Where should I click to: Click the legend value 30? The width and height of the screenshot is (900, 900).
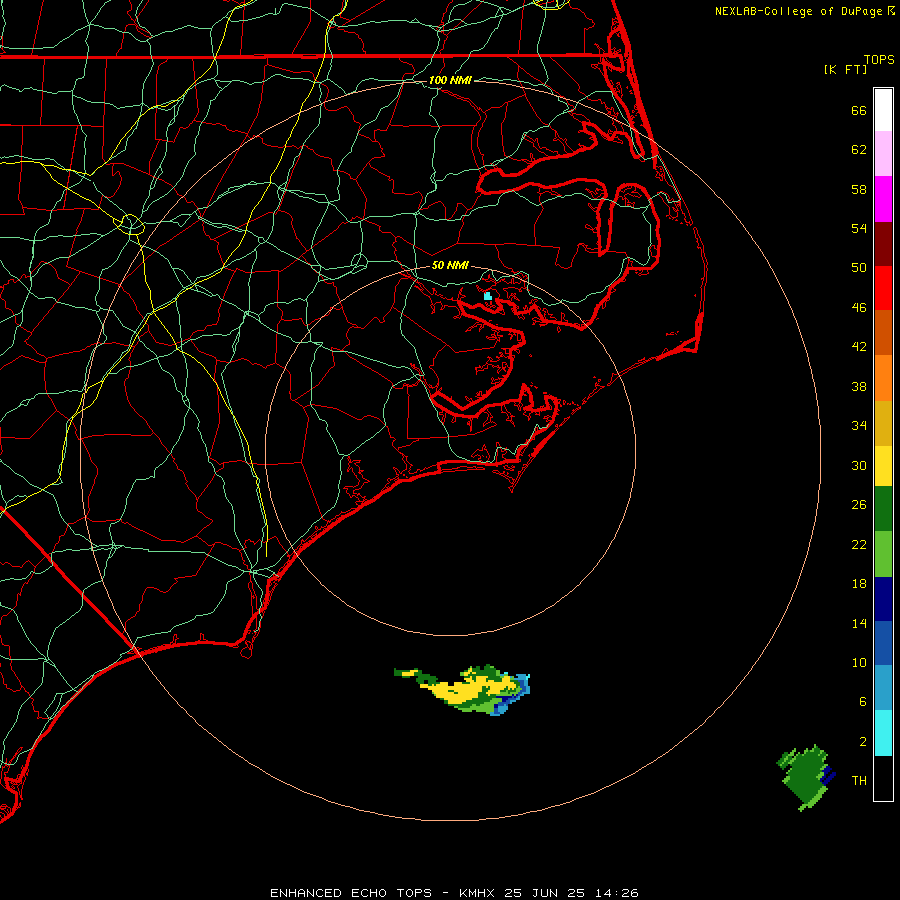click(859, 465)
